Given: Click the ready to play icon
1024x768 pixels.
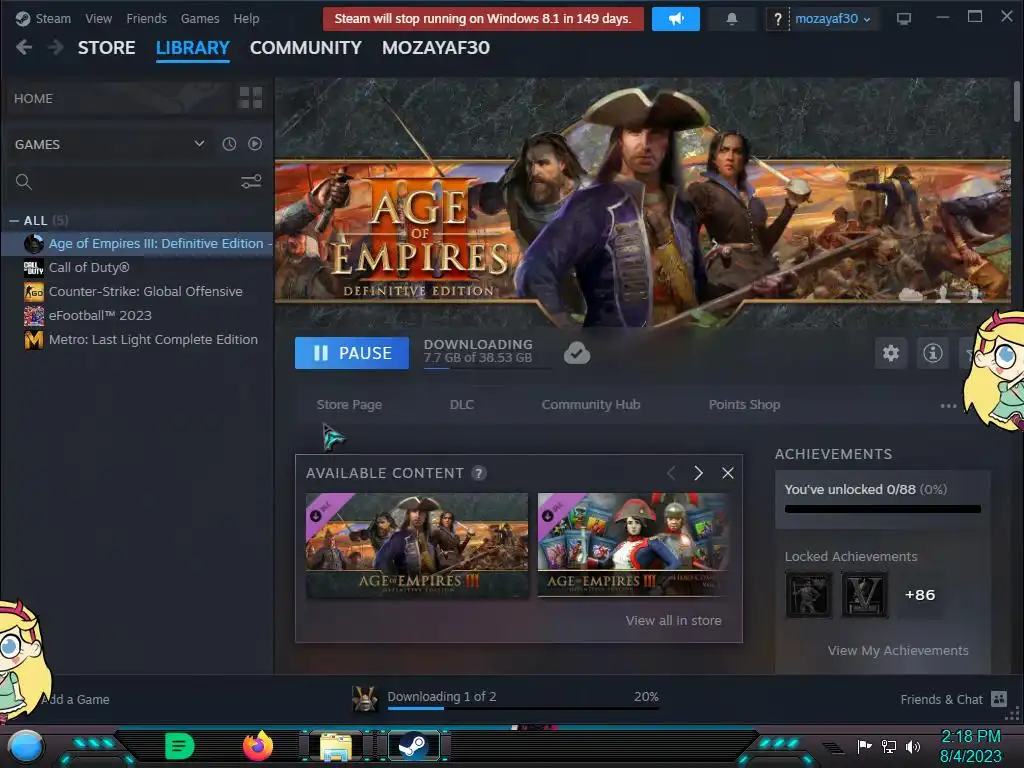Looking at the screenshot, I should (x=255, y=144).
